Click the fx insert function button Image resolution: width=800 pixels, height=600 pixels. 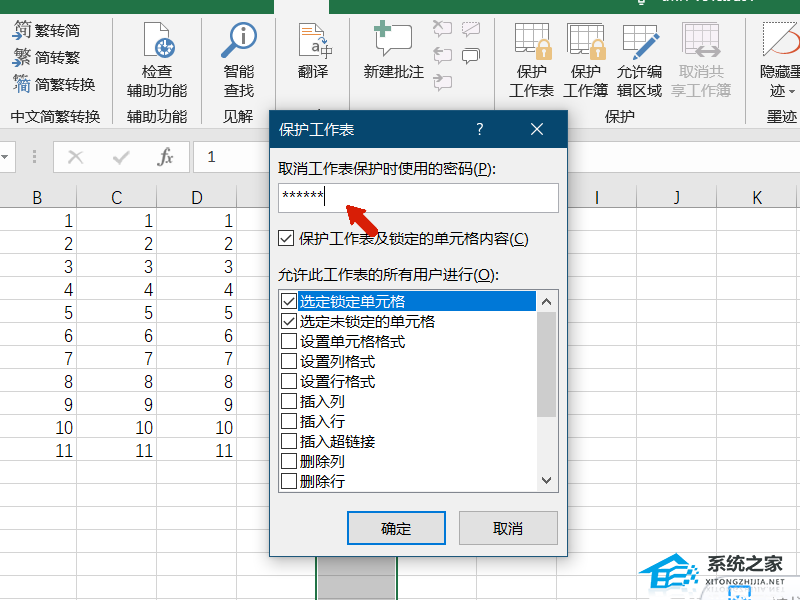166,157
